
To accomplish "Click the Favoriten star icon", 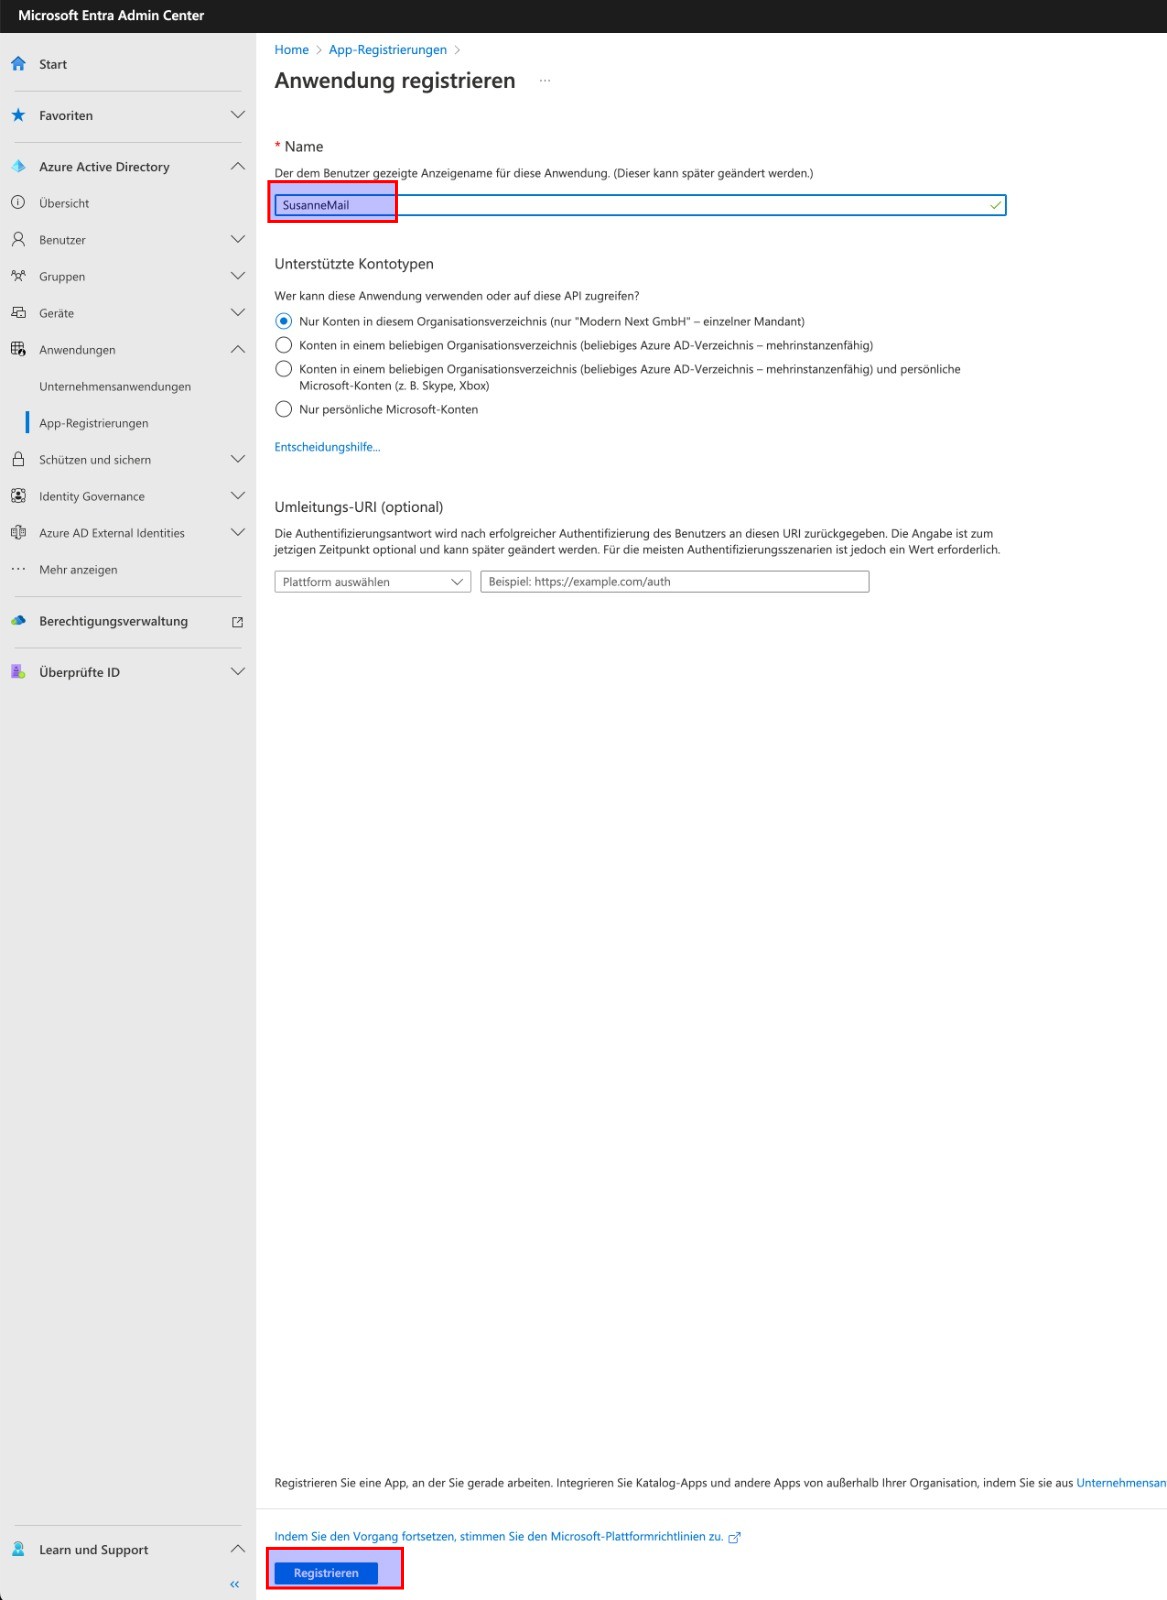I will point(18,115).
